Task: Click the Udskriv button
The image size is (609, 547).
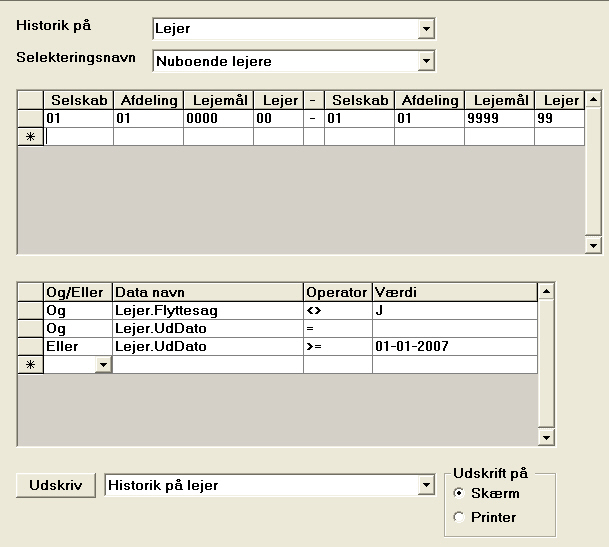Action: pyautogui.click(x=56, y=486)
